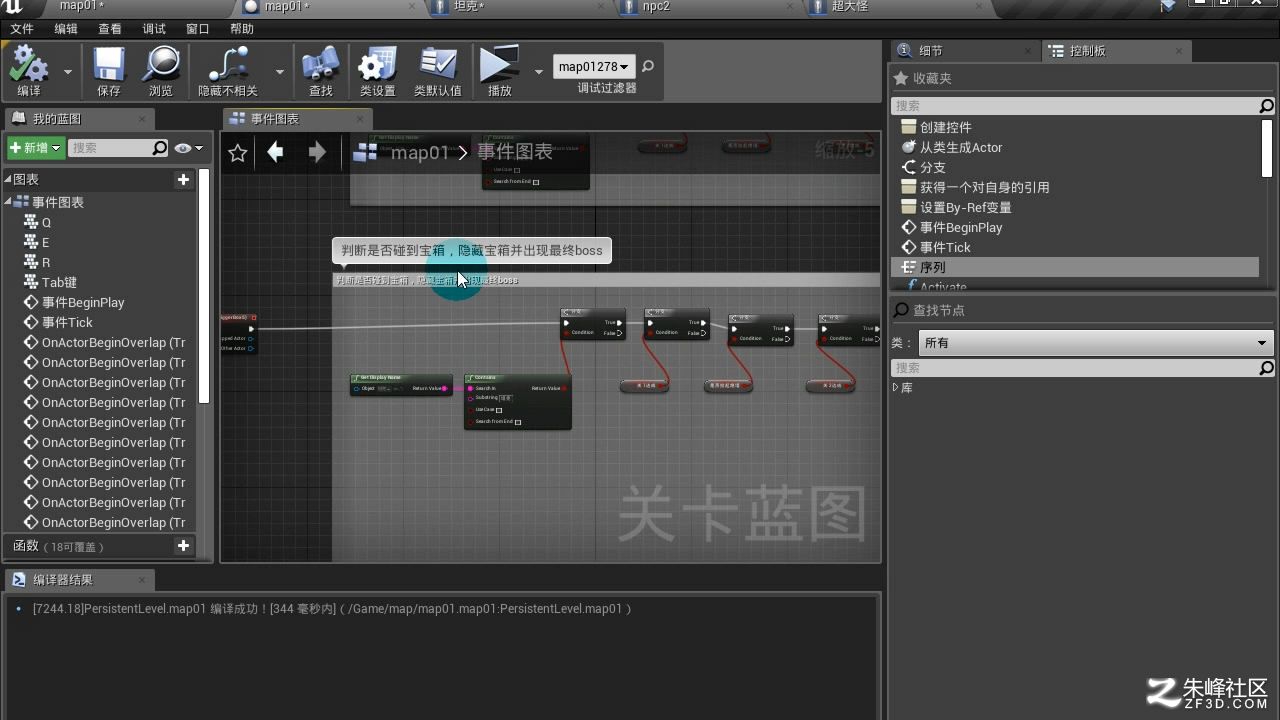Toggle 隐藏不相关 hide unrelated nodes
This screenshot has width=1280, height=720.
click(x=228, y=72)
